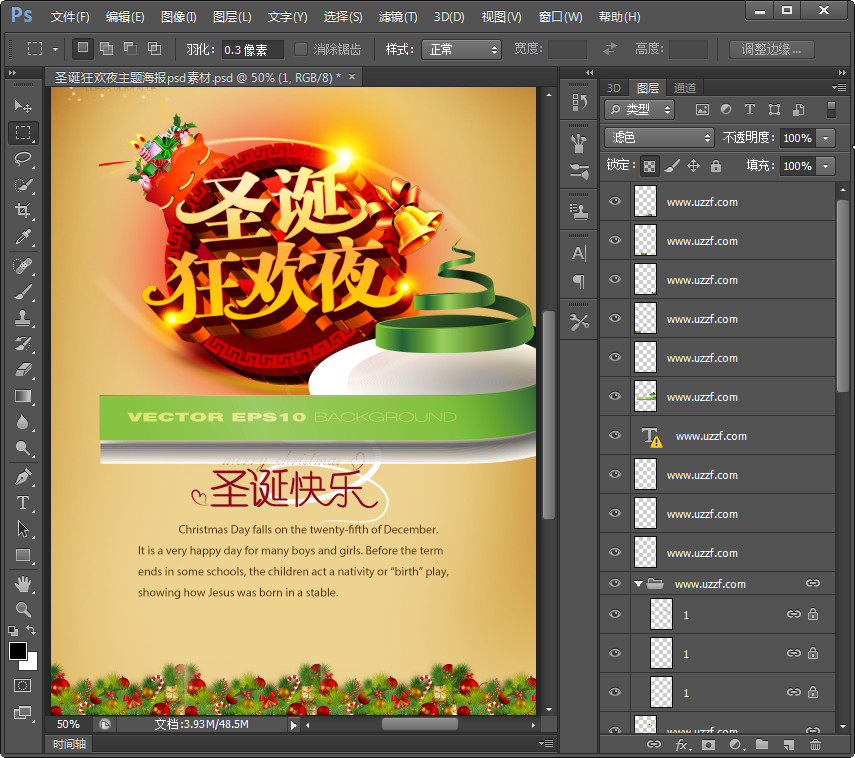Click the swap foreground/background colors icon
Viewport: 855px width, 758px height.
tap(31, 630)
